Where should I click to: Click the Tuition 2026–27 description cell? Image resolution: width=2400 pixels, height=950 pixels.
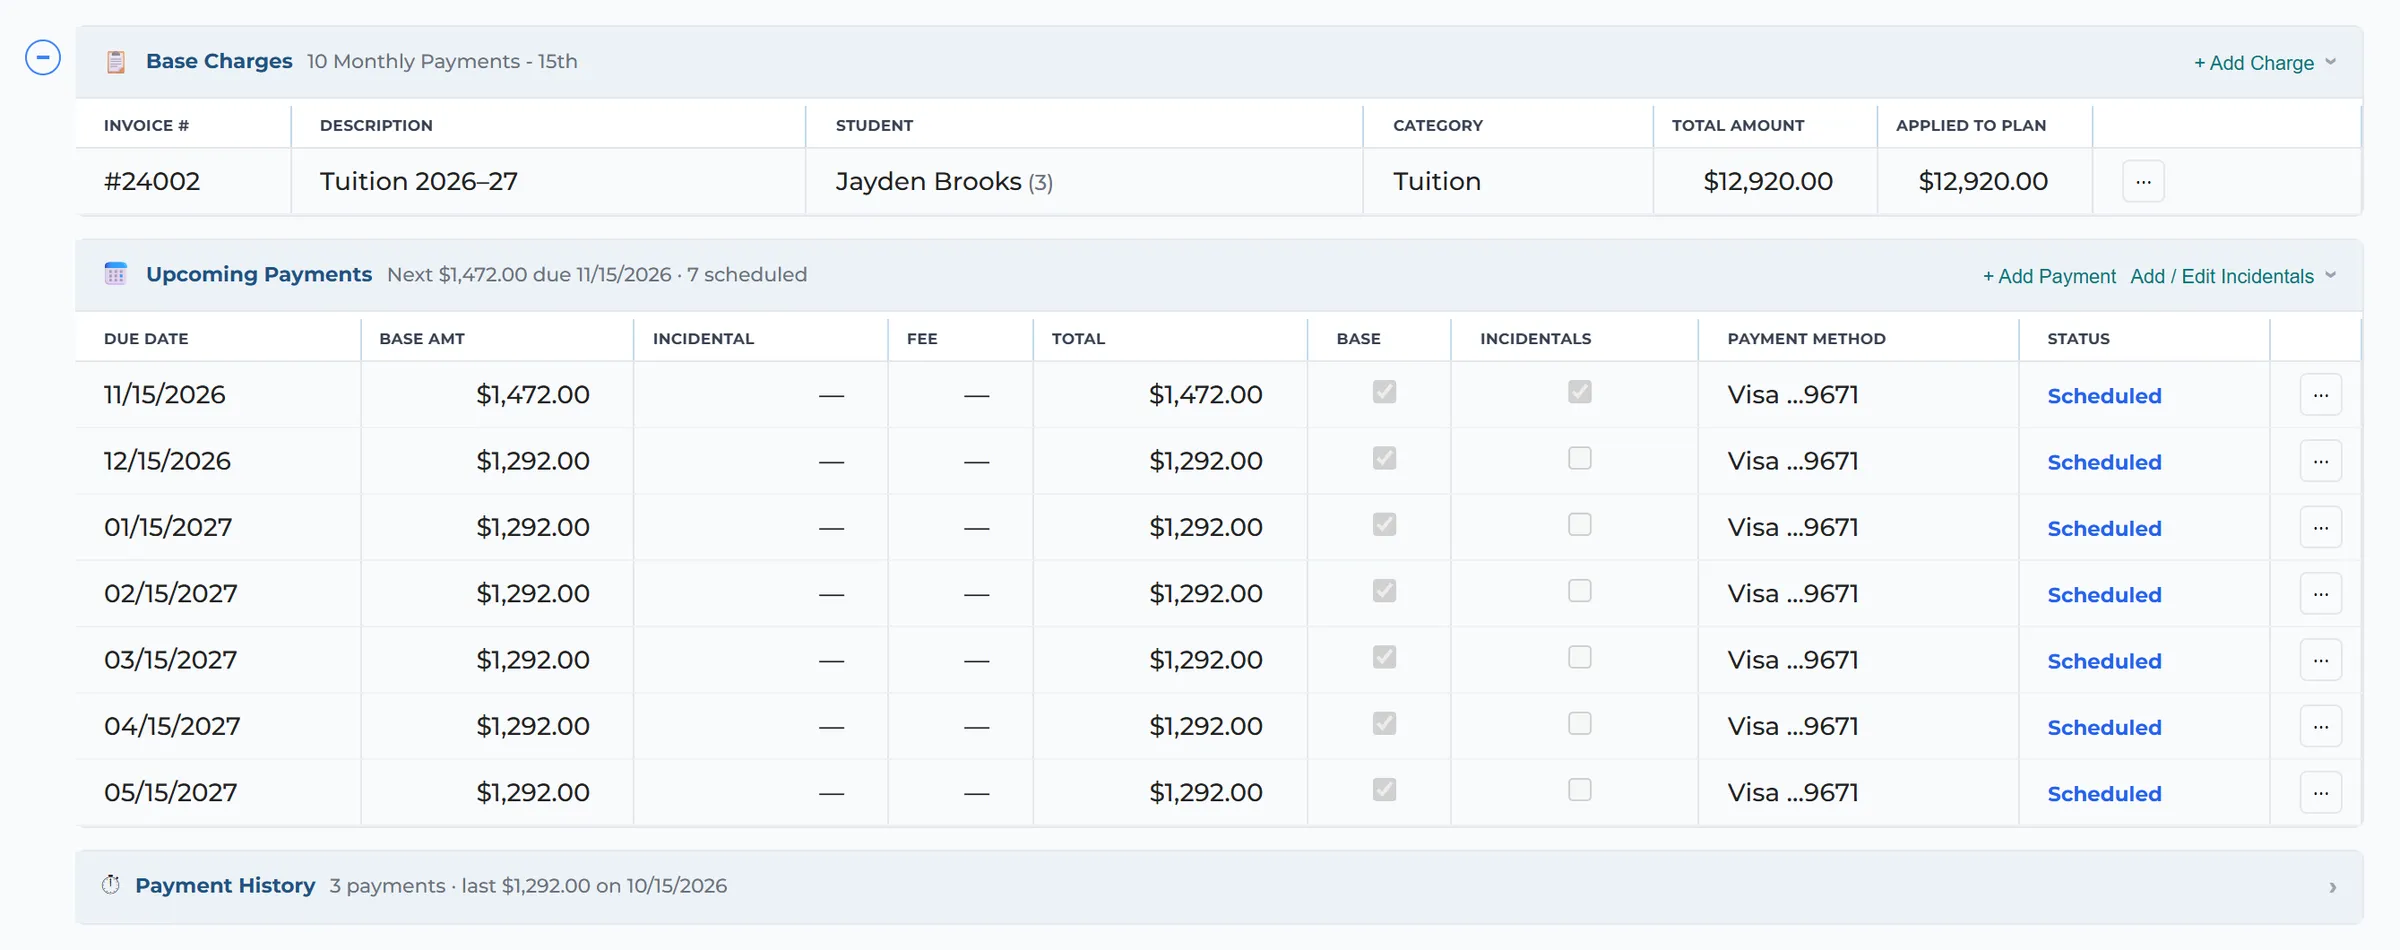pos(548,182)
